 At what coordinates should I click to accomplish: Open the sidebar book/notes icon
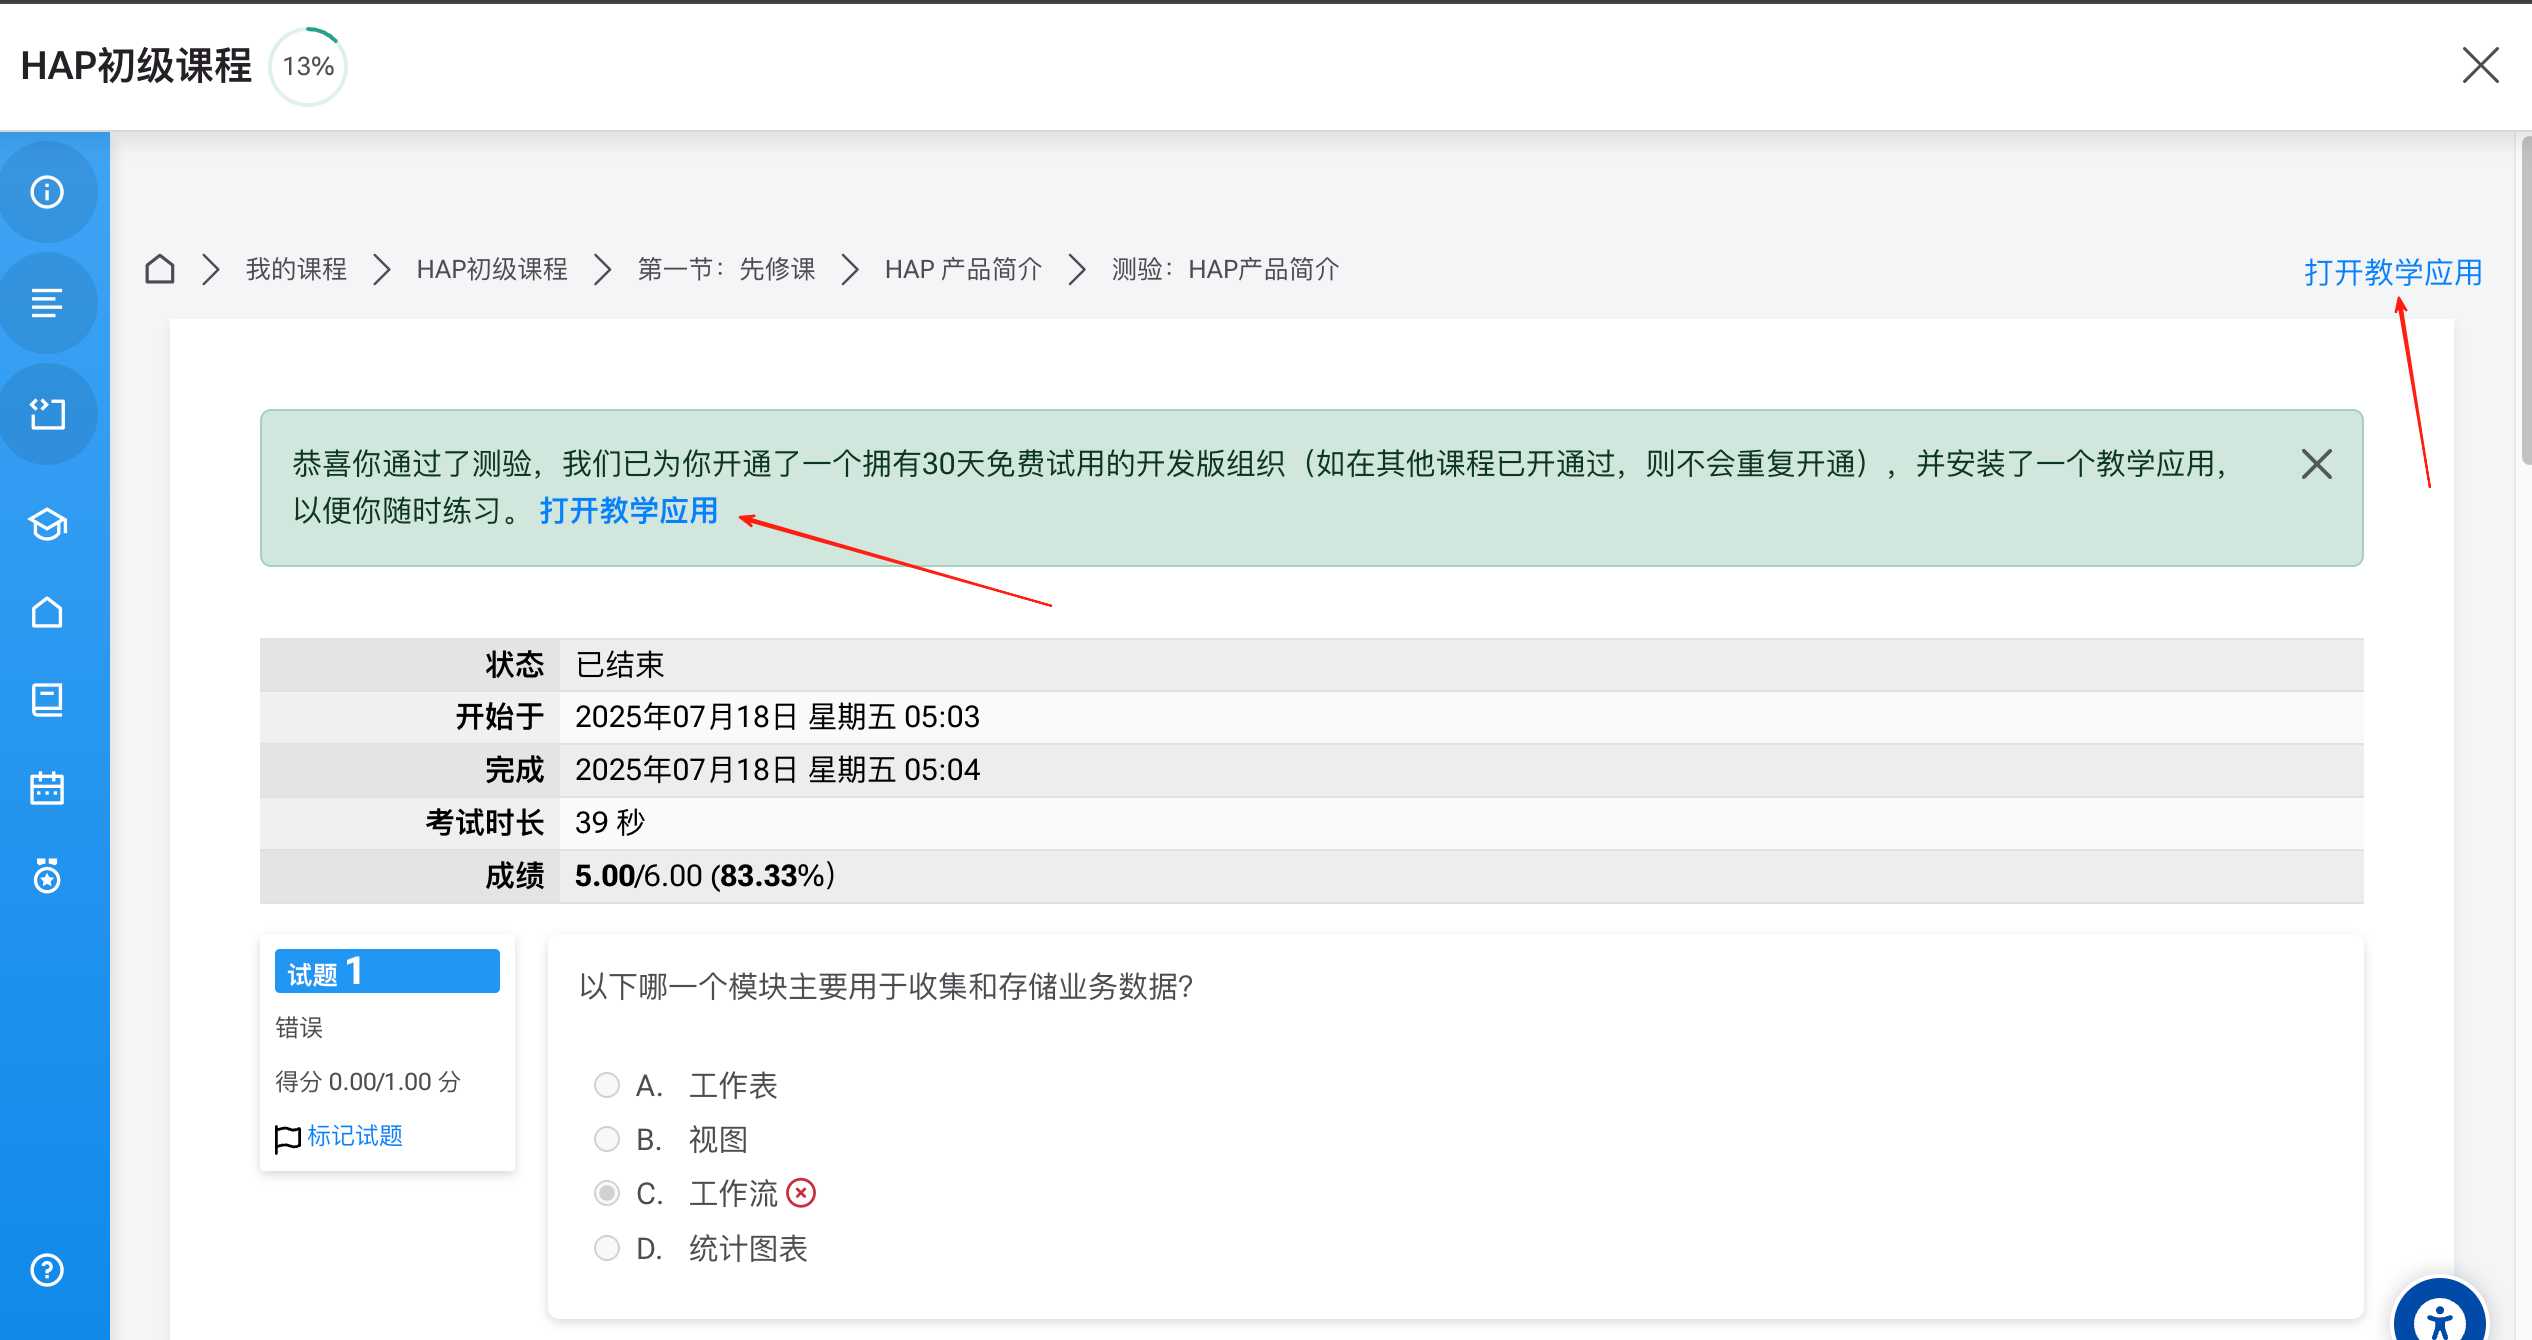[47, 700]
